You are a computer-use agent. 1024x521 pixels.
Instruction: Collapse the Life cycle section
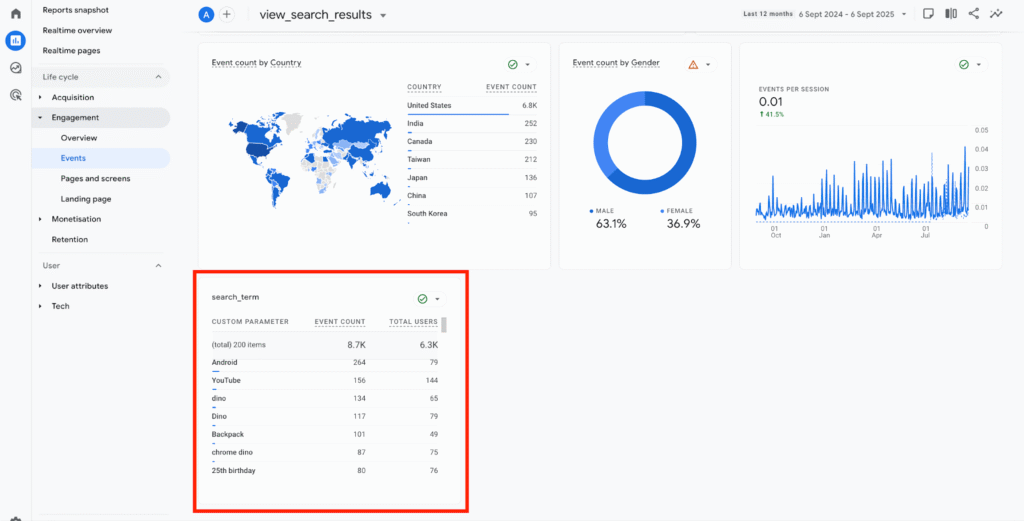(158, 77)
